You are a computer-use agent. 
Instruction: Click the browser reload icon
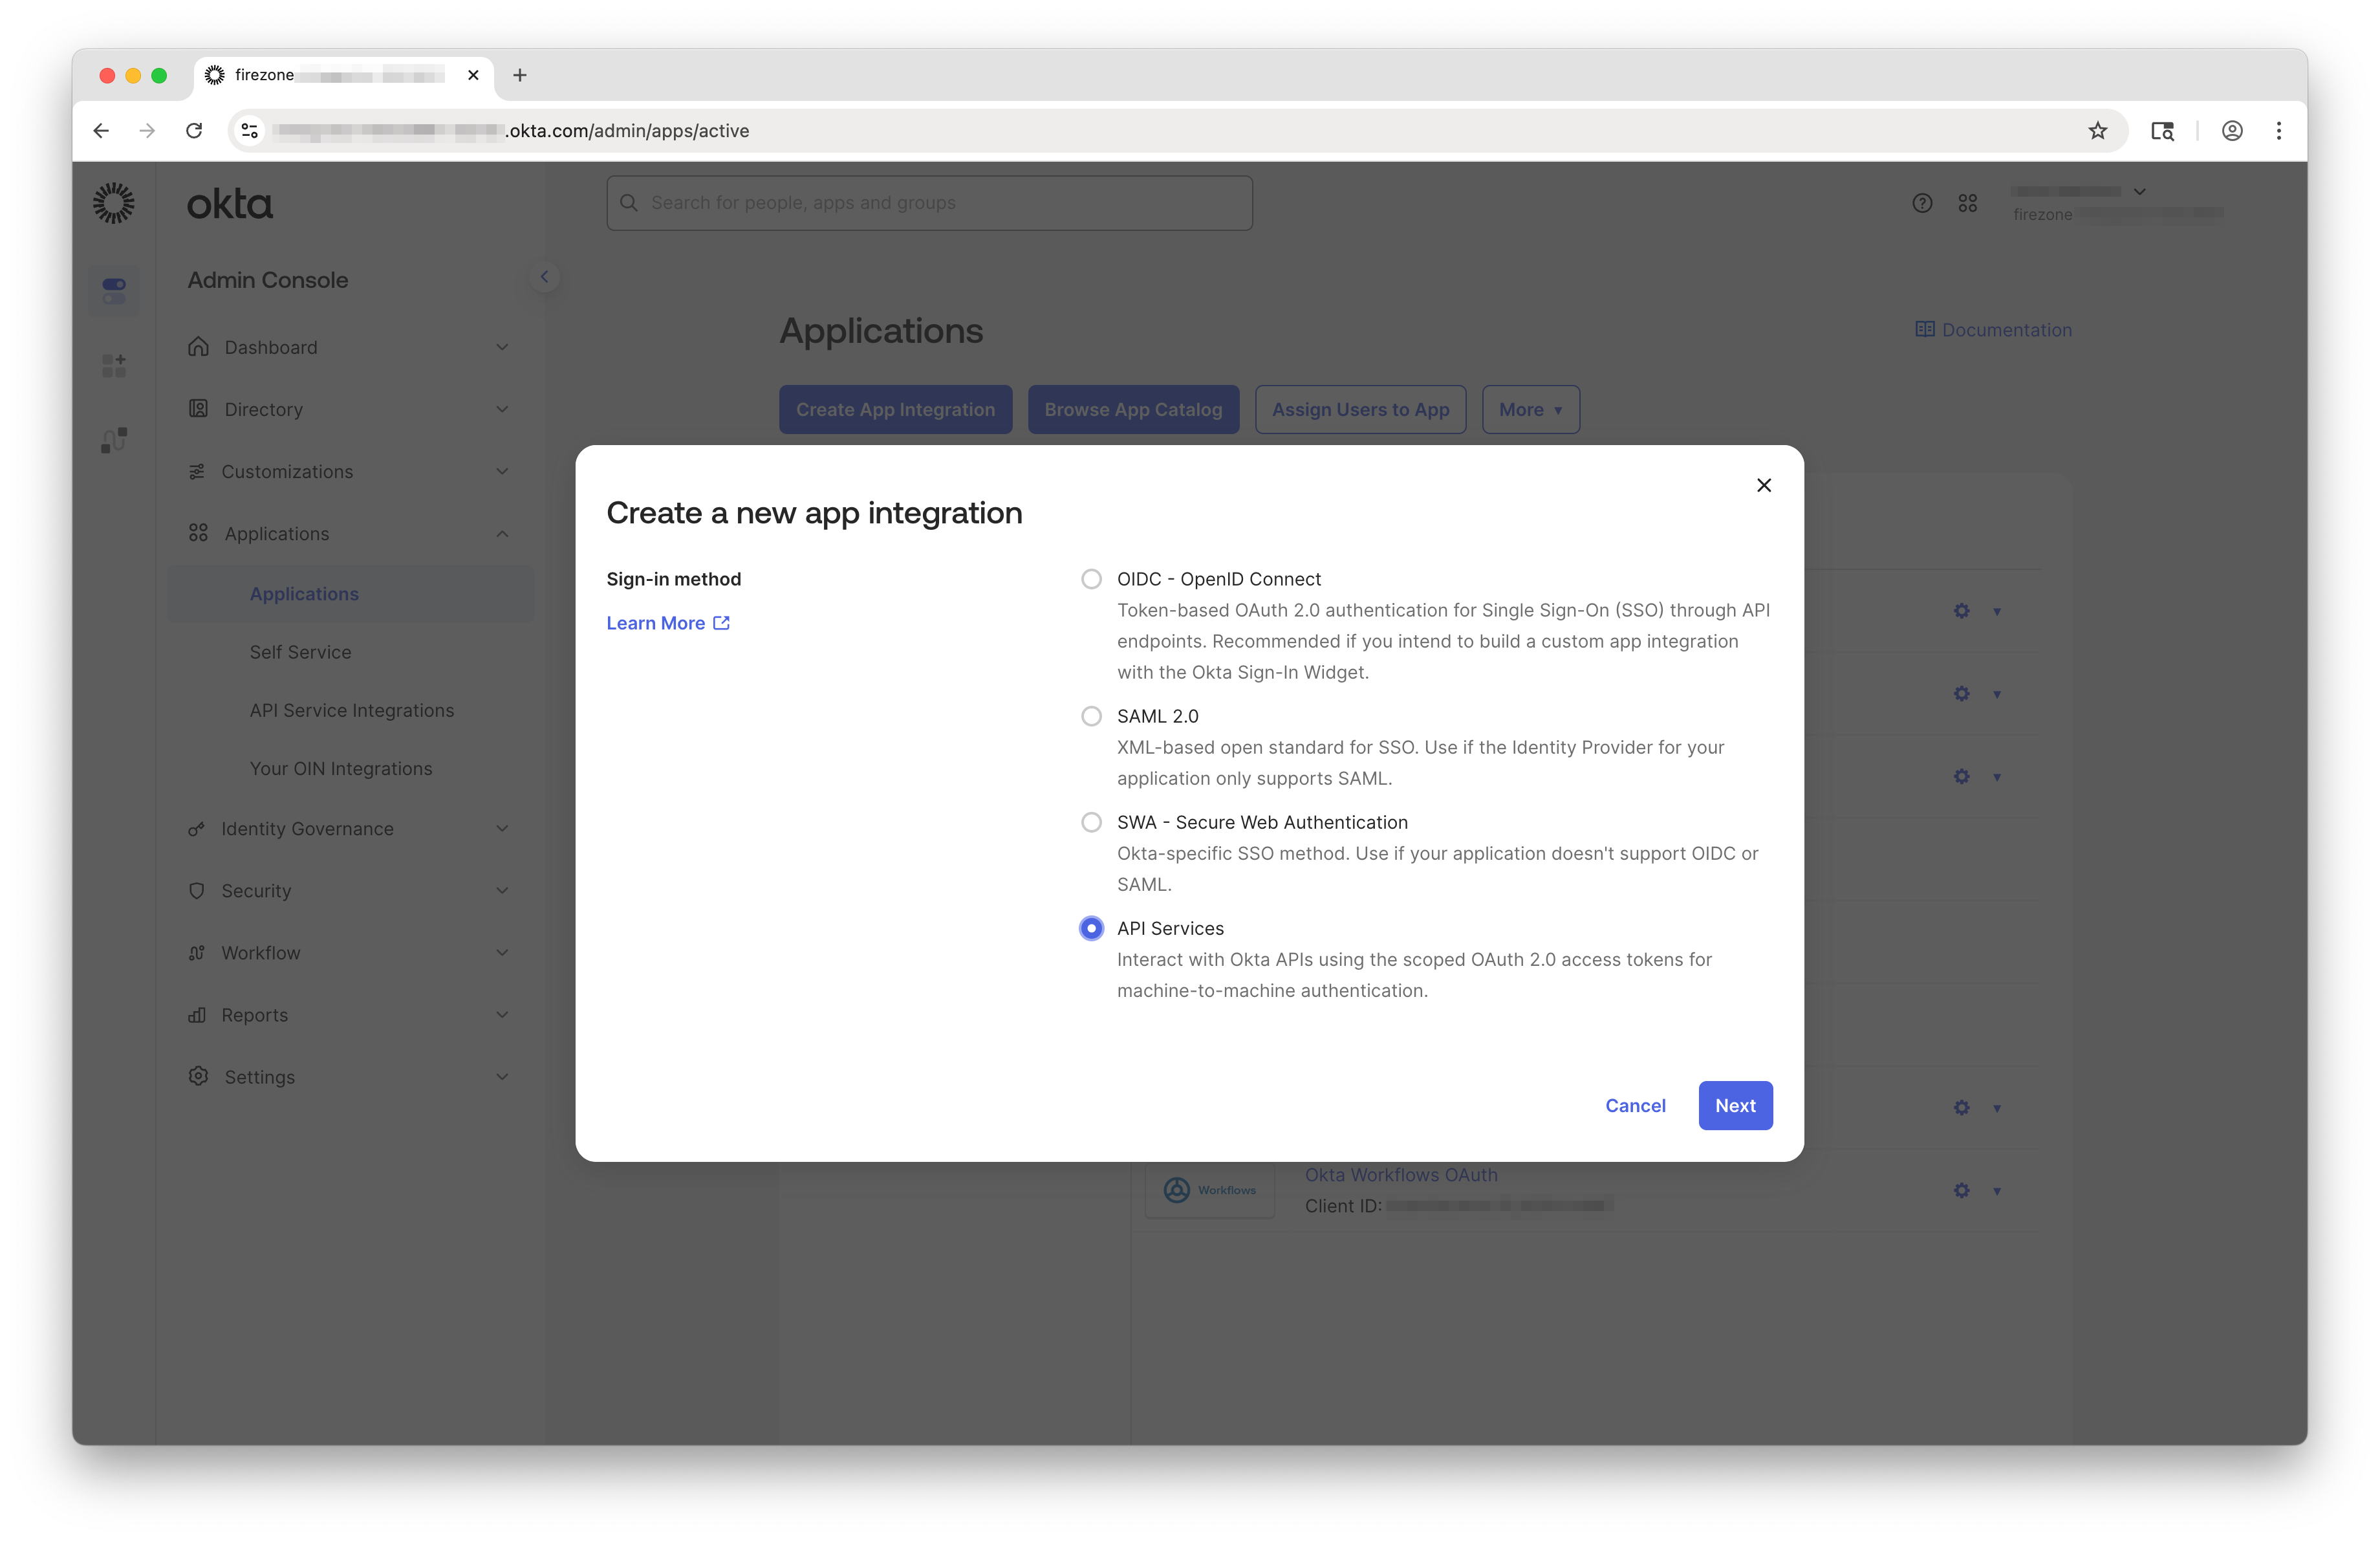coord(194,131)
